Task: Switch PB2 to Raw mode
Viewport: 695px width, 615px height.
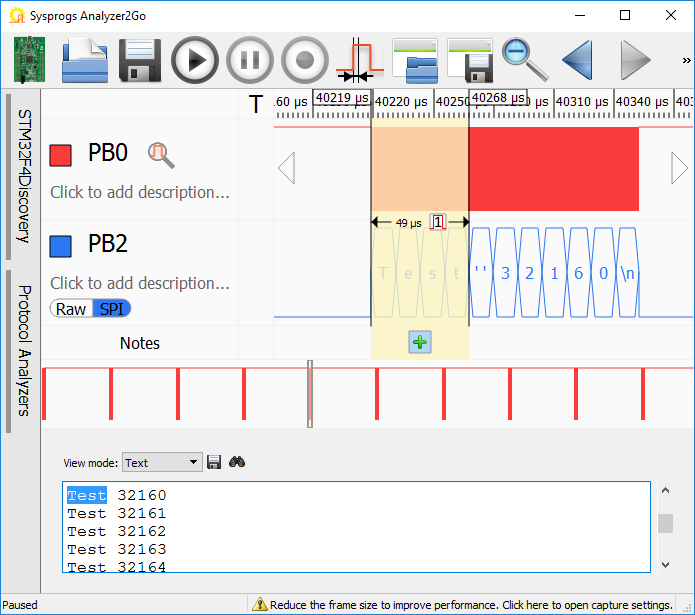Action: pos(71,309)
